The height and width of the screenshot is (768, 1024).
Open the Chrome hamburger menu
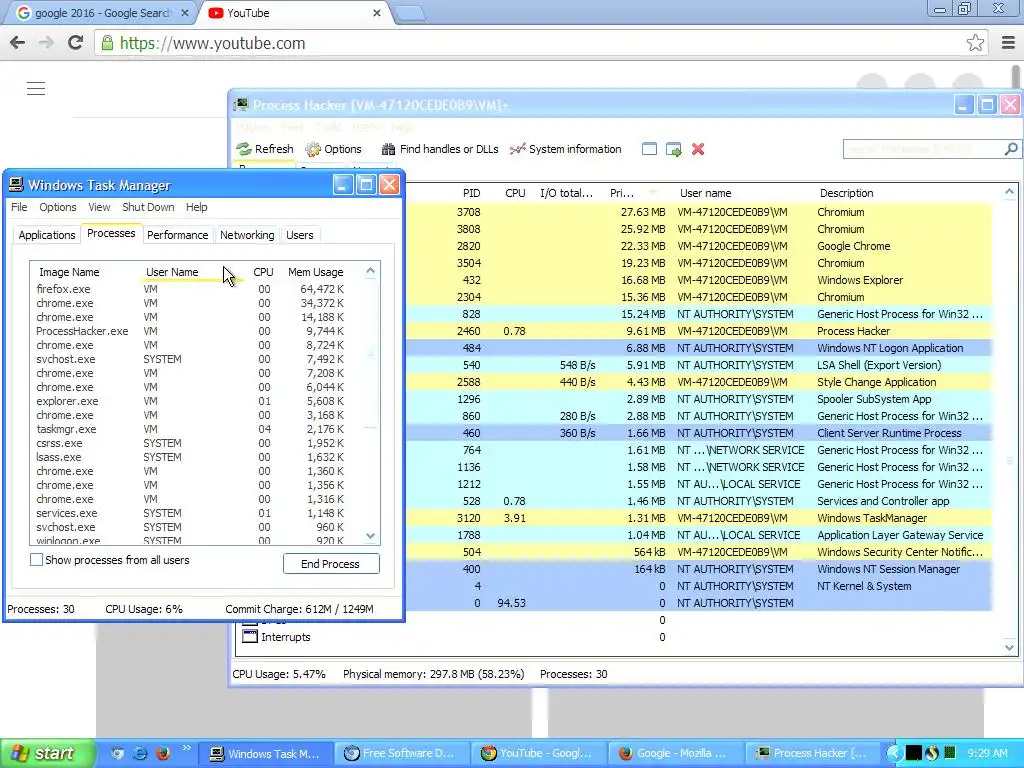(1008, 43)
